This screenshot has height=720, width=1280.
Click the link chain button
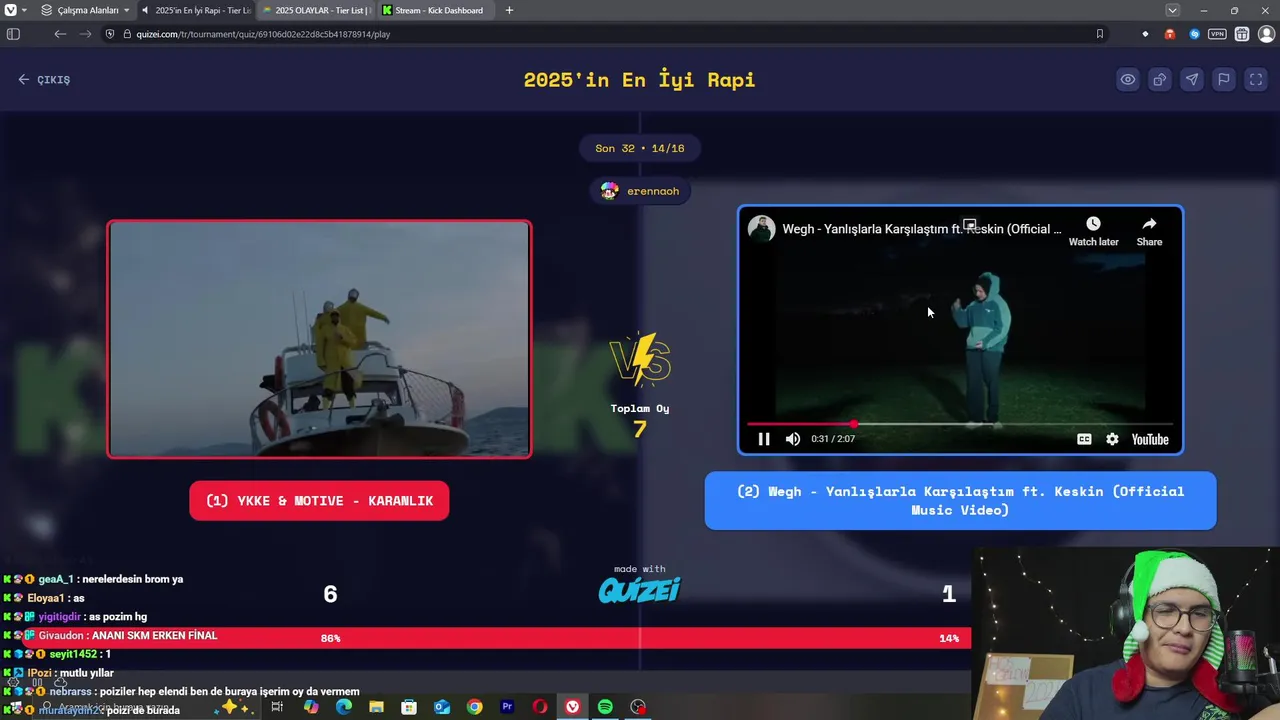(1160, 80)
